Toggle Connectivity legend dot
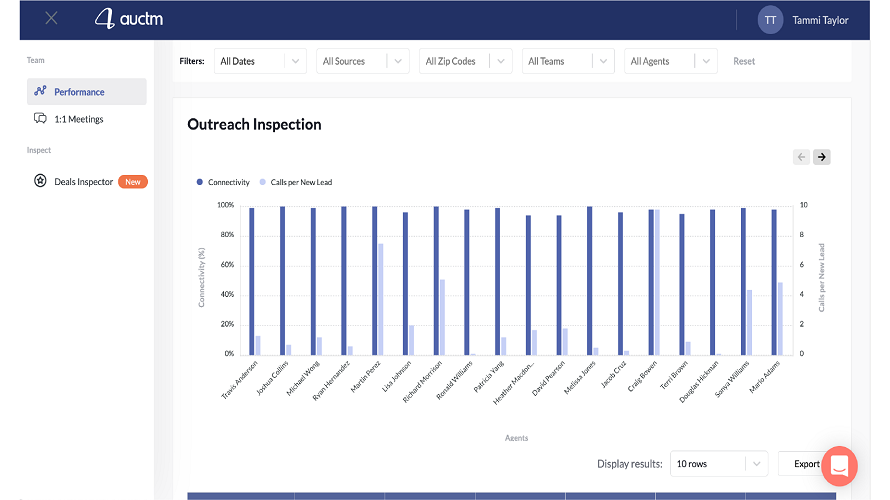Viewport: 890px width, 500px height. coord(199,182)
